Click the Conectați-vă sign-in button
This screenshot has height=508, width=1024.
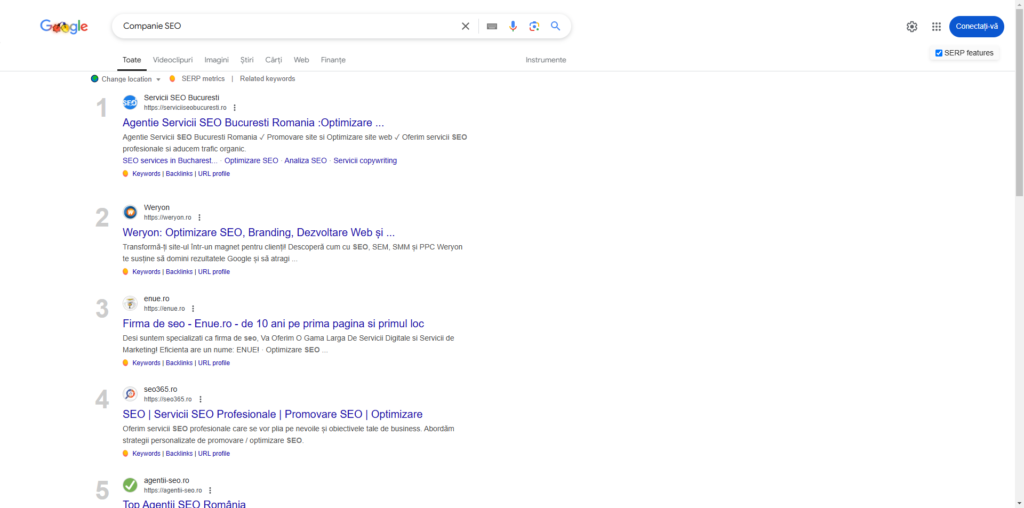[976, 27]
